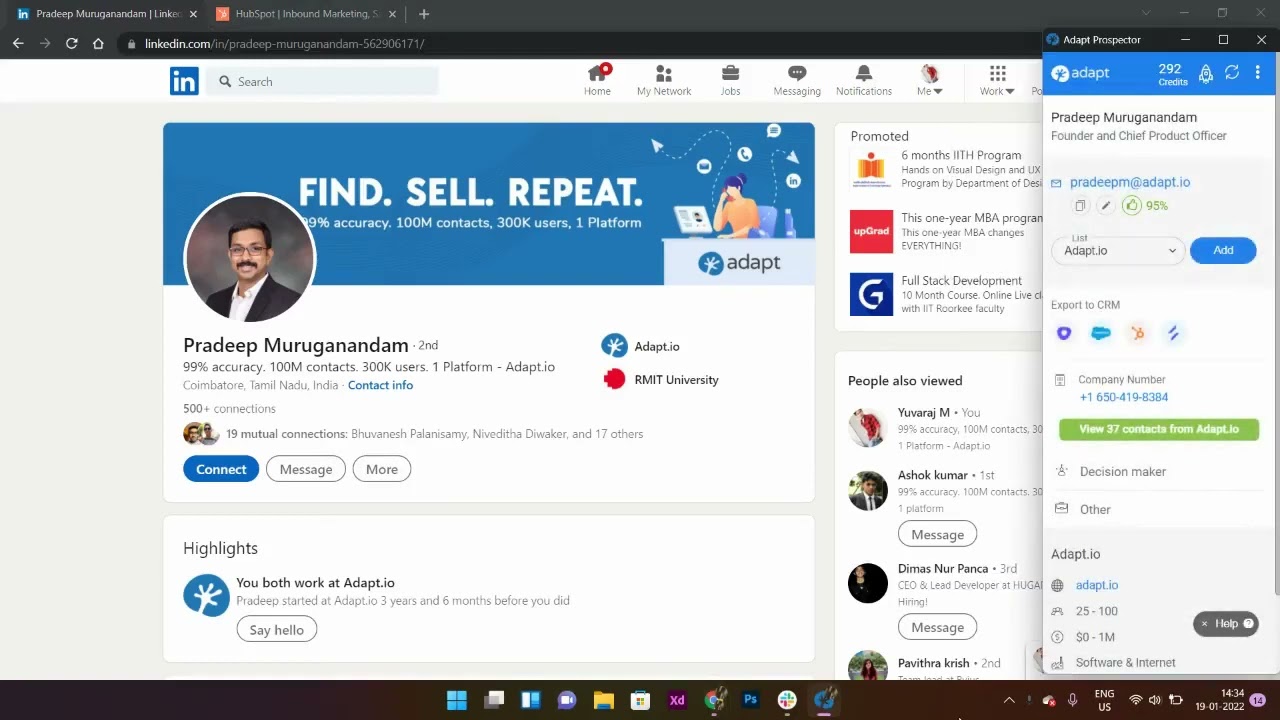Open Adobe XD from taskbar
The image size is (1280, 720).
click(x=677, y=700)
